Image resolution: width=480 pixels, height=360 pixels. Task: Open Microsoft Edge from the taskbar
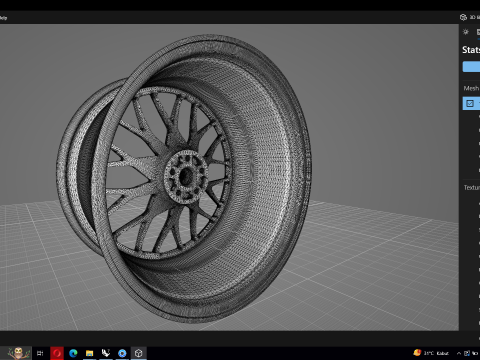[x=73, y=353]
